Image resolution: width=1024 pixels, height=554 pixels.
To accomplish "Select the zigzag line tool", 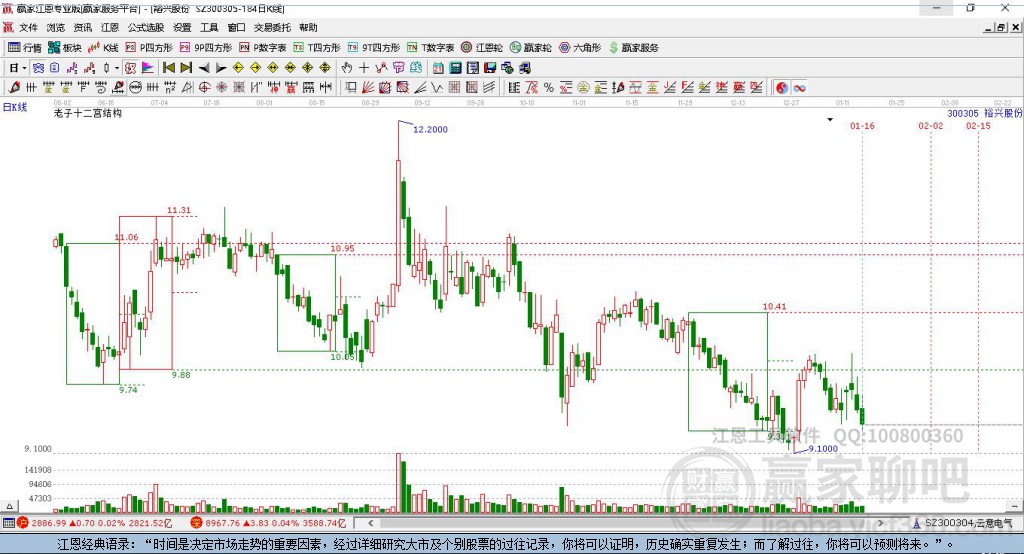I will pyautogui.click(x=438, y=88).
